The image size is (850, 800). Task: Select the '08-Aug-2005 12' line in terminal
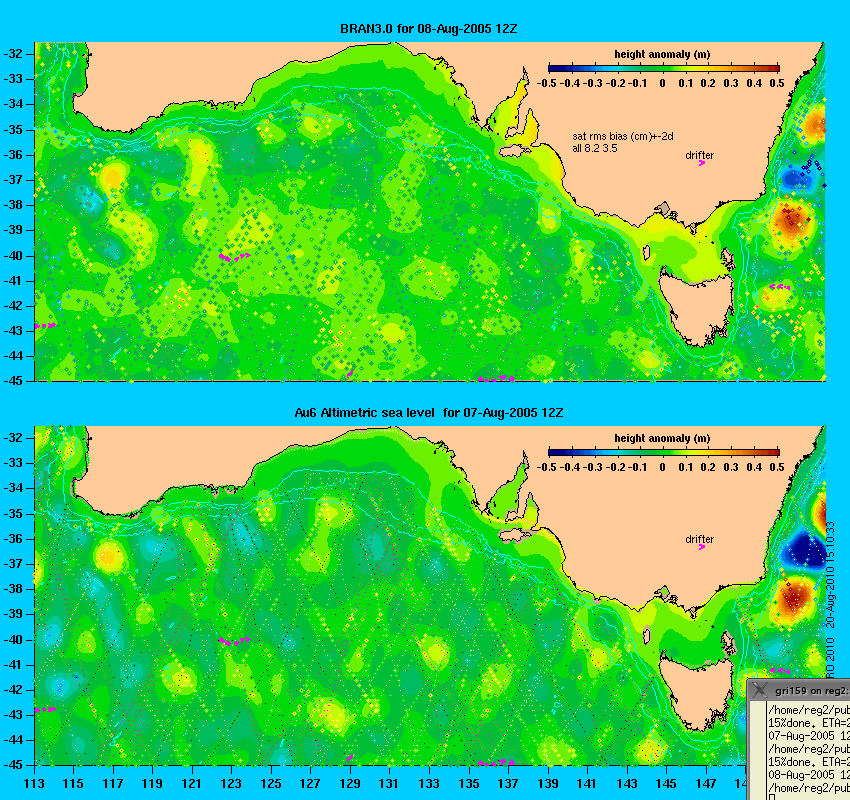pyautogui.click(x=809, y=775)
